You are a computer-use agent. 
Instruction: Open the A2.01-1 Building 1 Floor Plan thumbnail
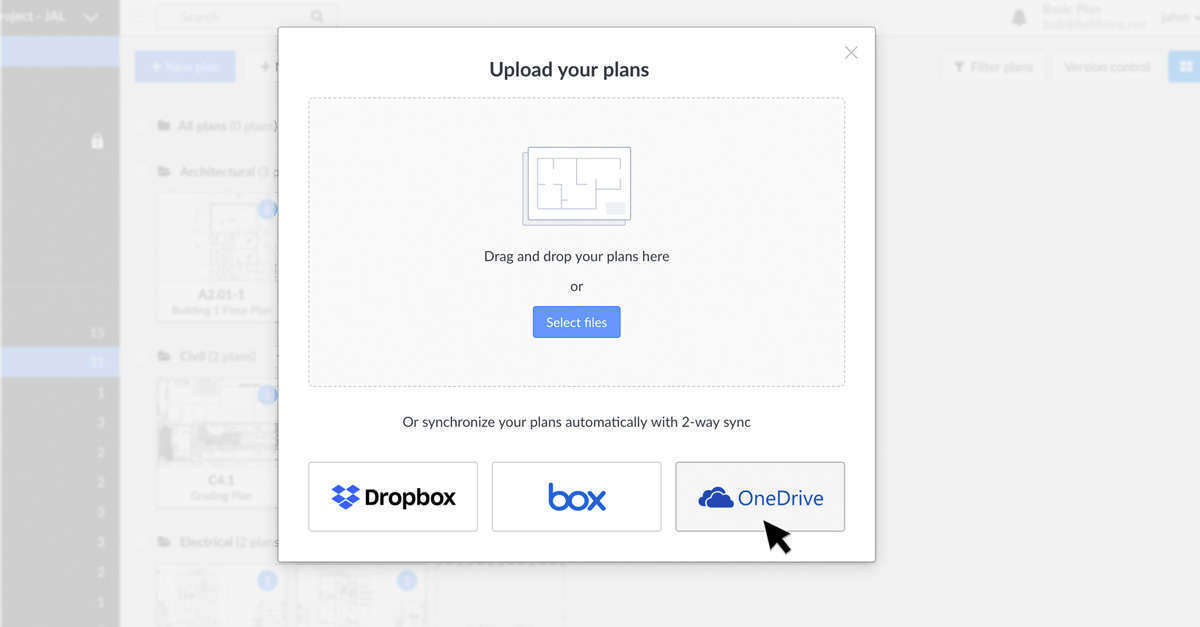click(x=217, y=257)
